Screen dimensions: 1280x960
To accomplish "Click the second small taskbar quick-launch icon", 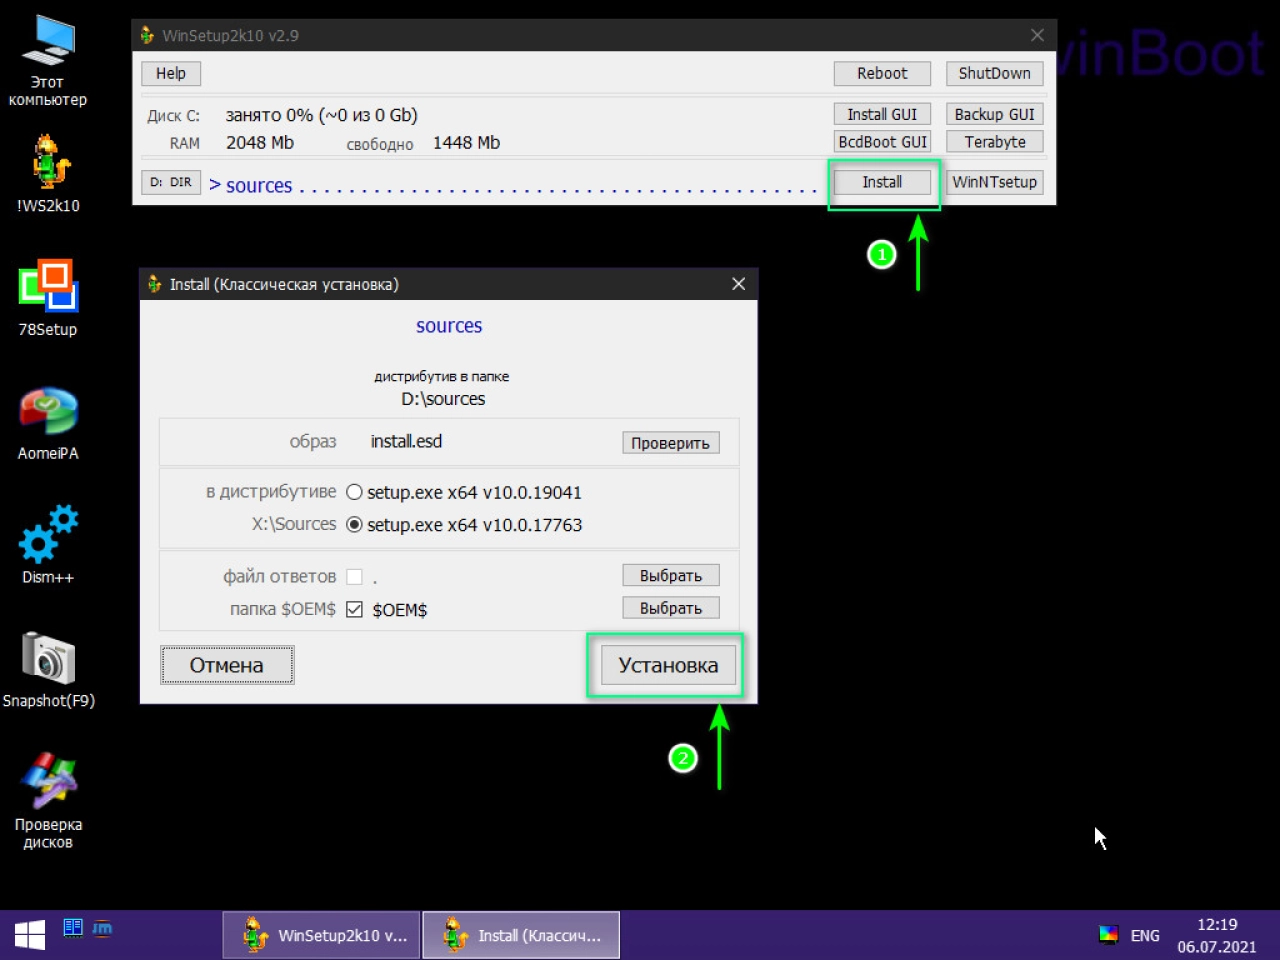I will [102, 928].
